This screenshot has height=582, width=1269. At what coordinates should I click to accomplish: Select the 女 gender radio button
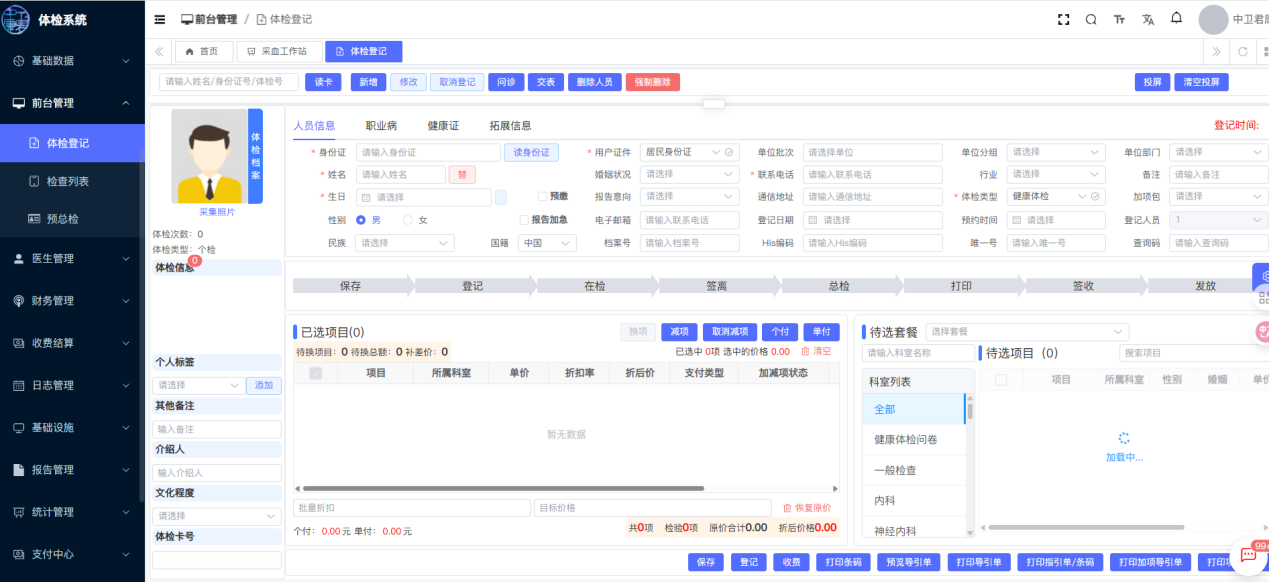(x=408, y=220)
